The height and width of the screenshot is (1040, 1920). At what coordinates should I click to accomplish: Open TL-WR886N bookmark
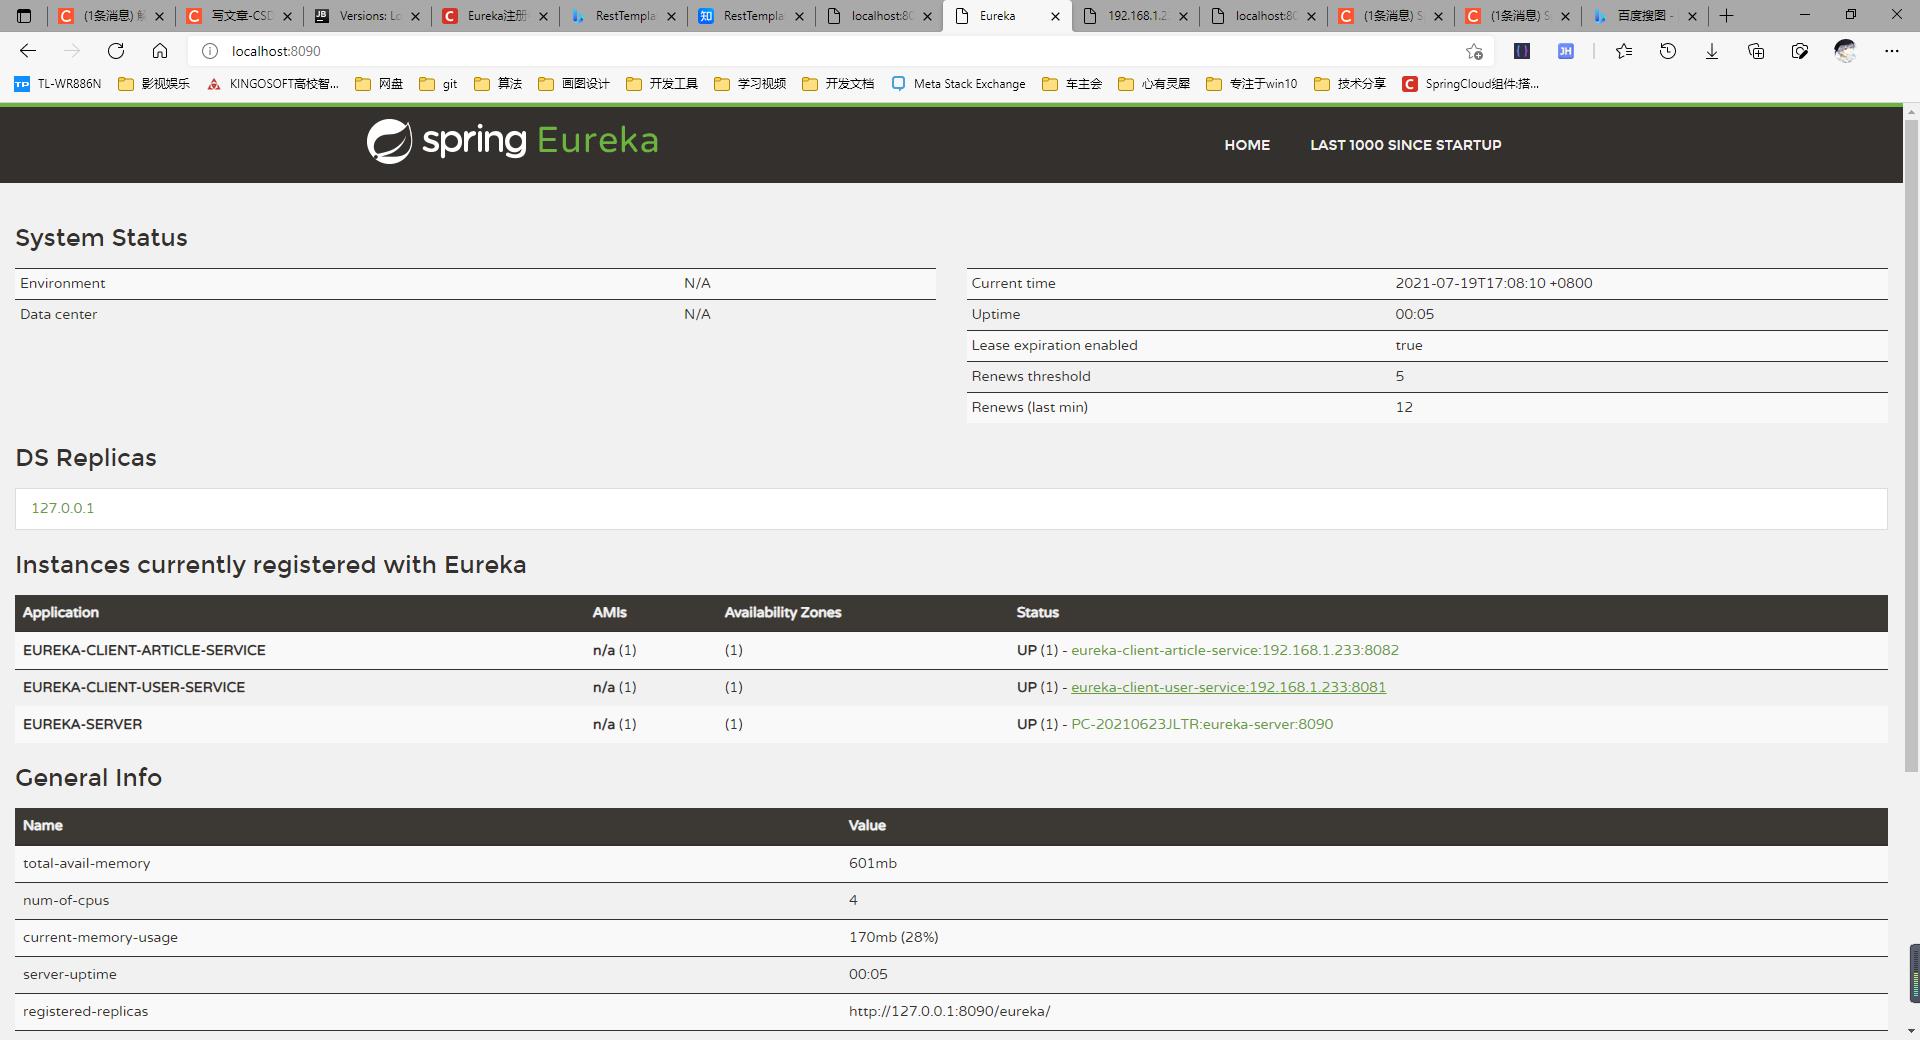[x=58, y=84]
